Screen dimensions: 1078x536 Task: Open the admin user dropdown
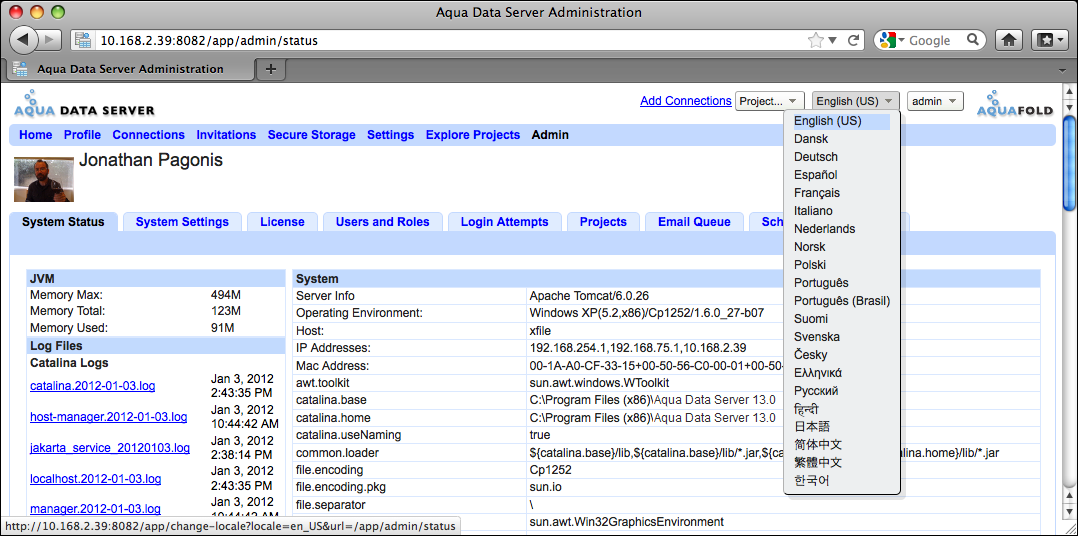click(935, 101)
